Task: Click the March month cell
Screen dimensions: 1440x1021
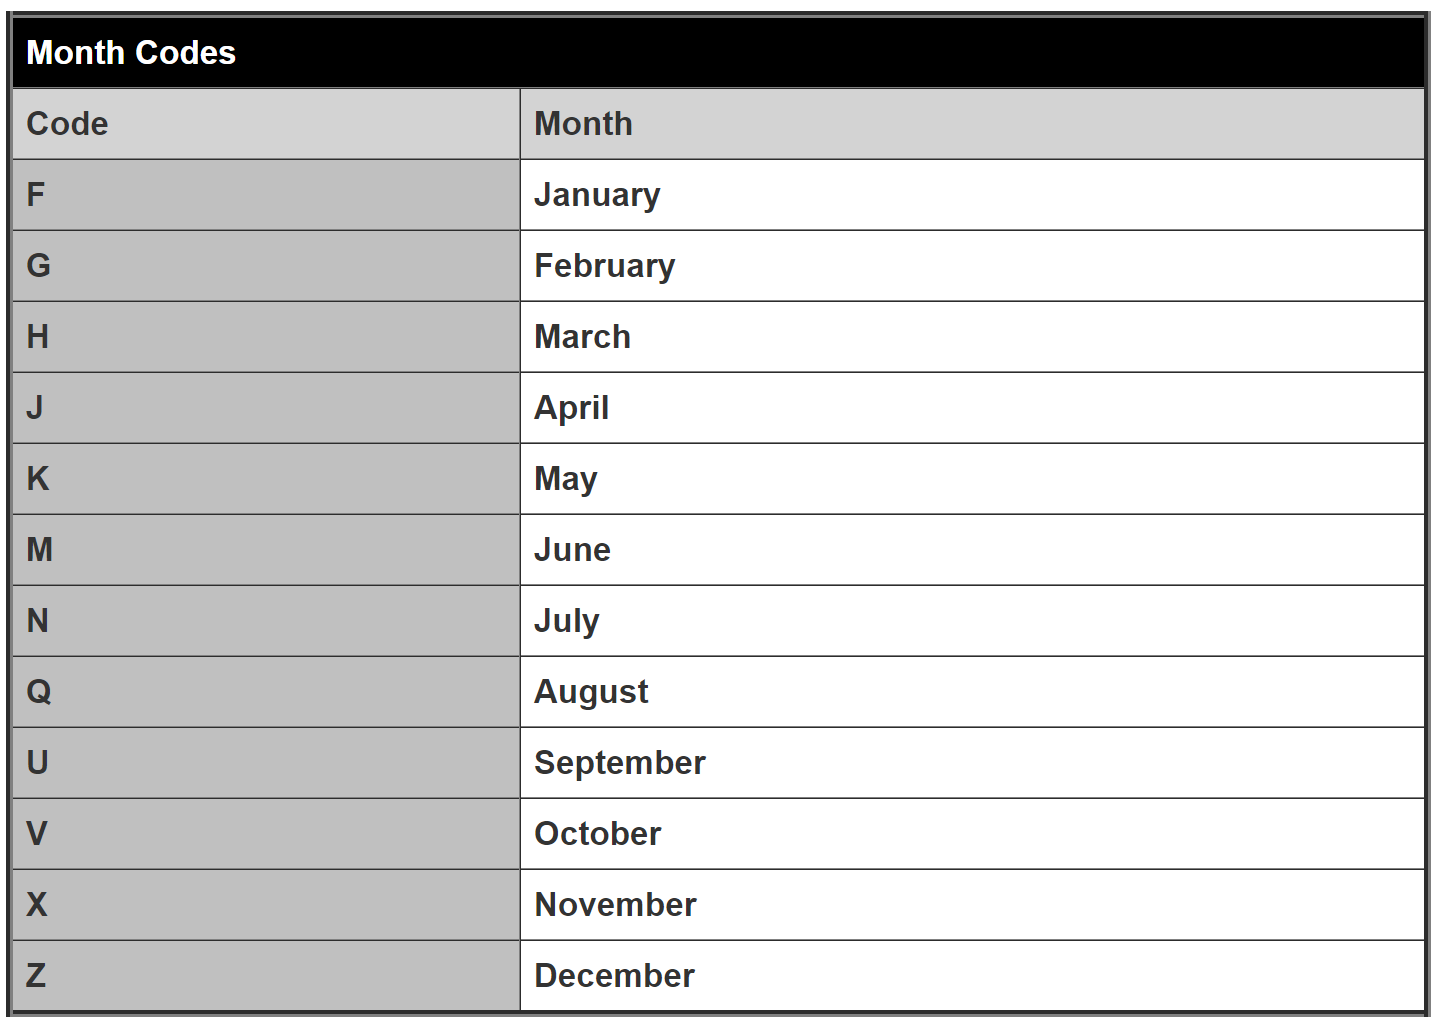Action: (x=582, y=337)
